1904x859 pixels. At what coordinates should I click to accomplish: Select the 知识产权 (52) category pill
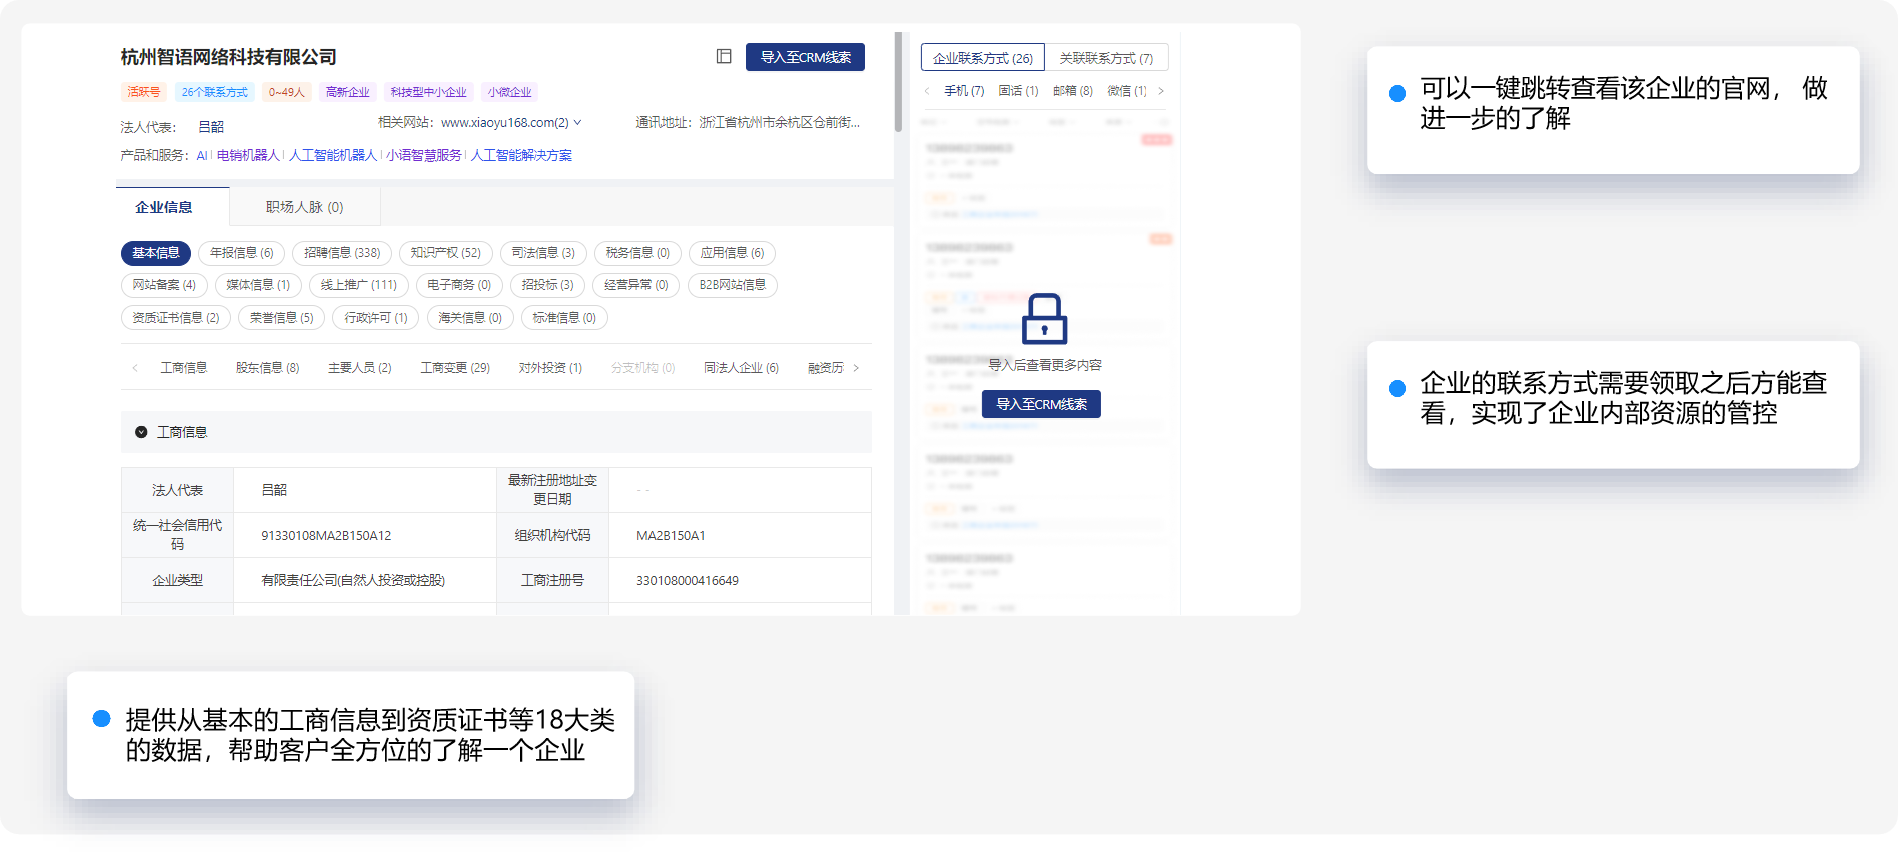pos(445,253)
